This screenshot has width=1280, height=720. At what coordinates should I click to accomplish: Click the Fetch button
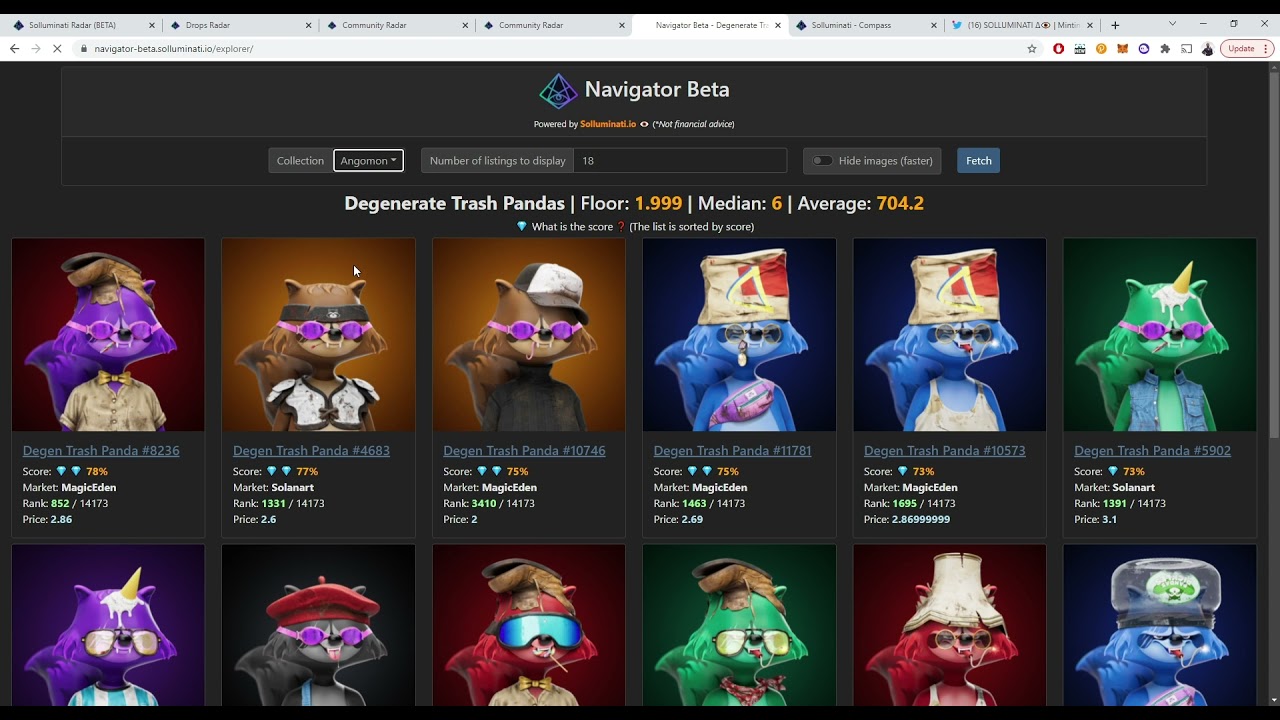click(978, 161)
